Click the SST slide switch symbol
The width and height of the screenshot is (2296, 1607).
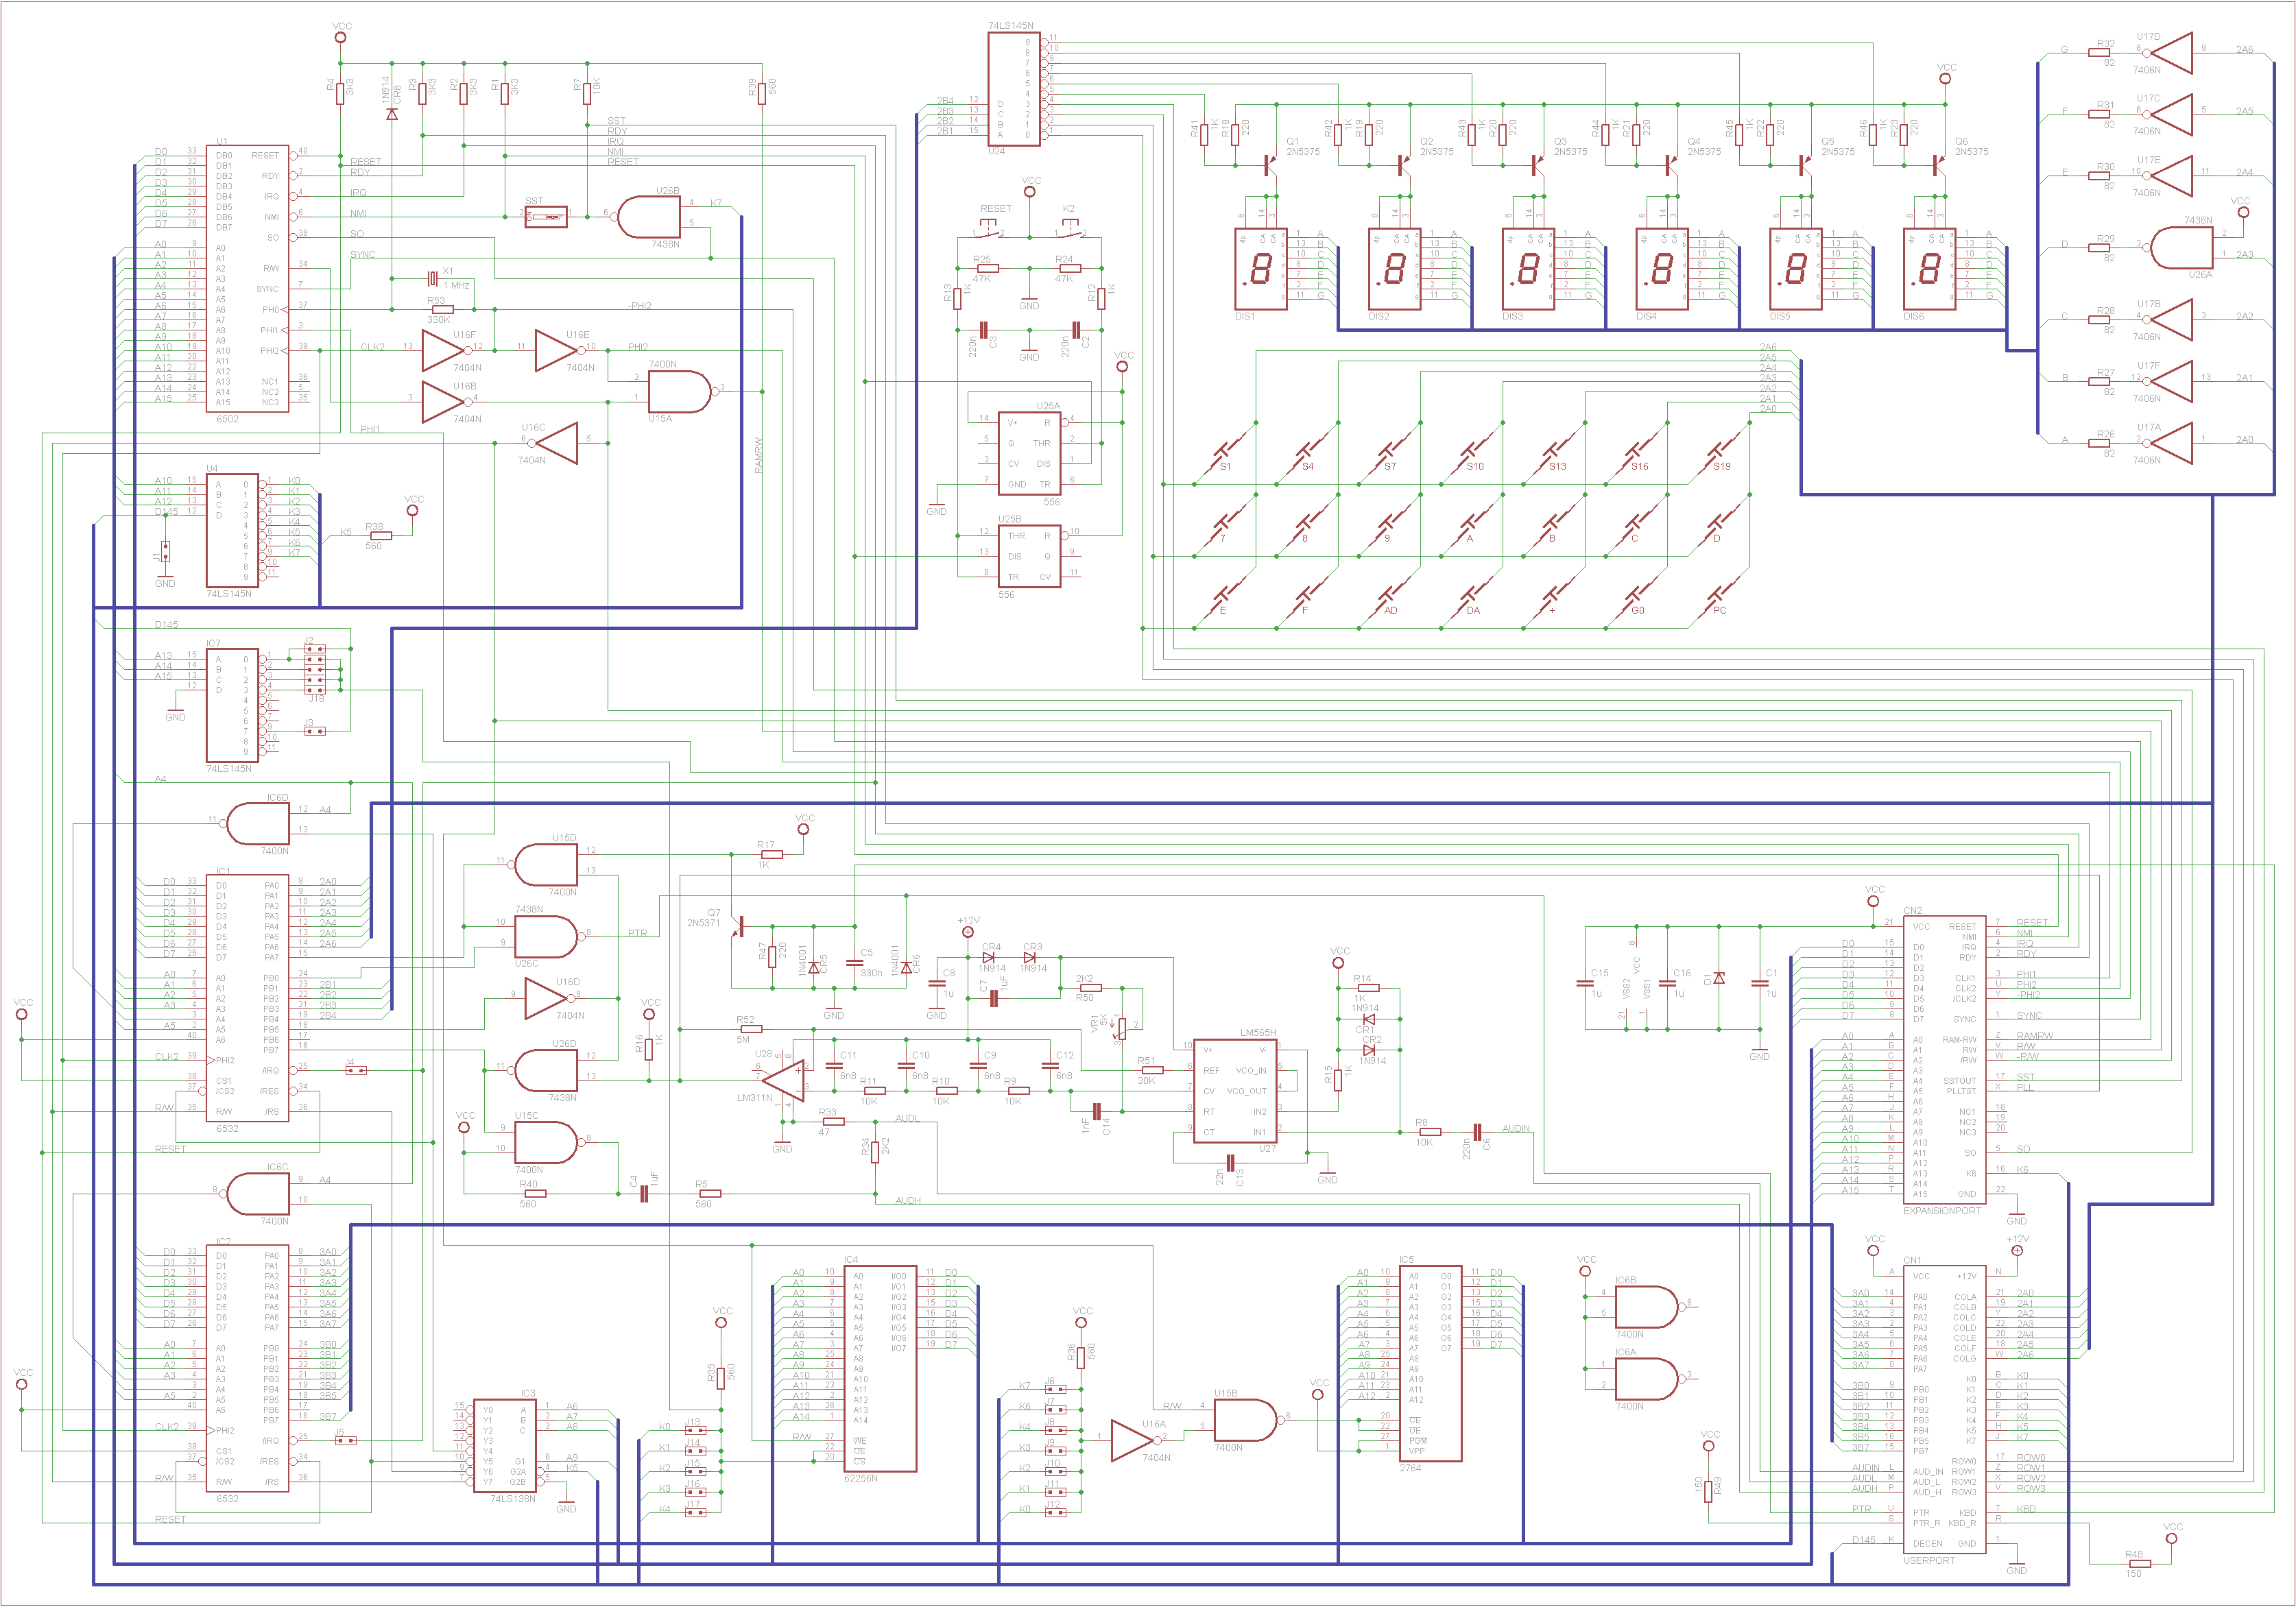[x=546, y=216]
